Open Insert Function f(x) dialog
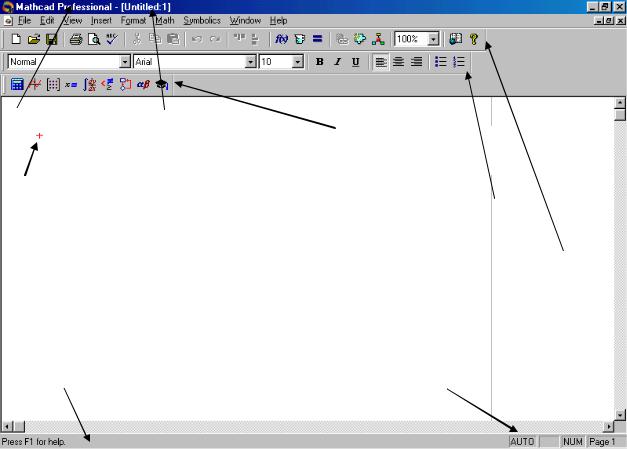The image size is (627, 450). [282, 39]
